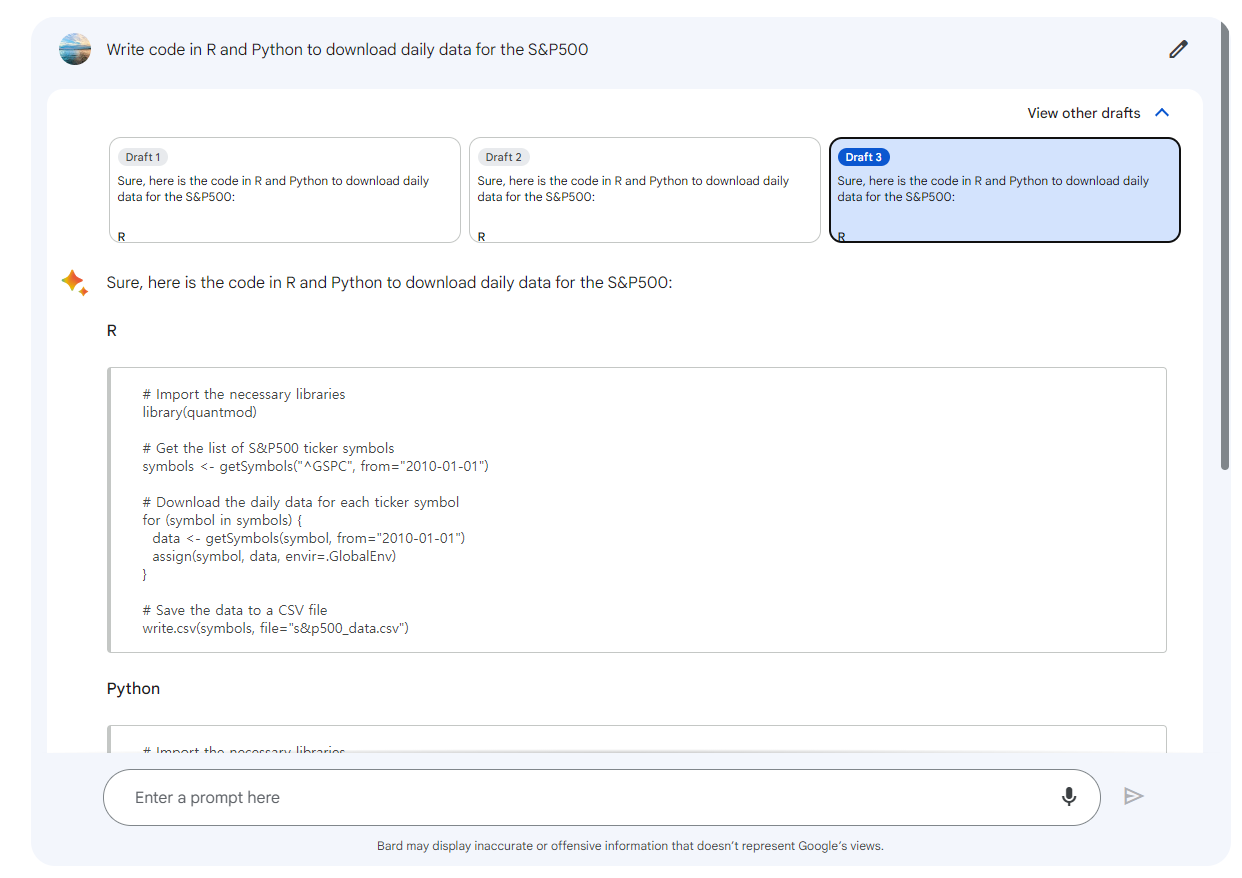Click the Bard disclaimer text
The height and width of the screenshot is (878, 1242).
pyautogui.click(x=630, y=846)
